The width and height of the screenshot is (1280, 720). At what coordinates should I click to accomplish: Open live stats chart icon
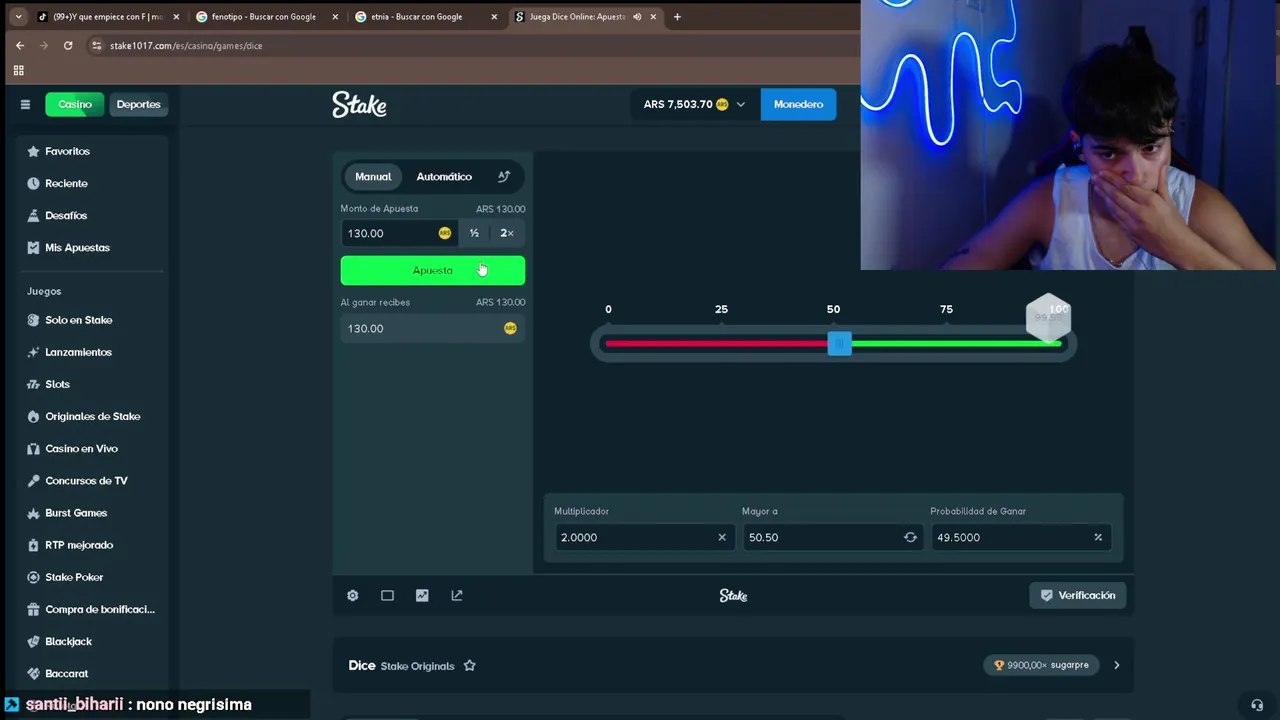pos(422,595)
